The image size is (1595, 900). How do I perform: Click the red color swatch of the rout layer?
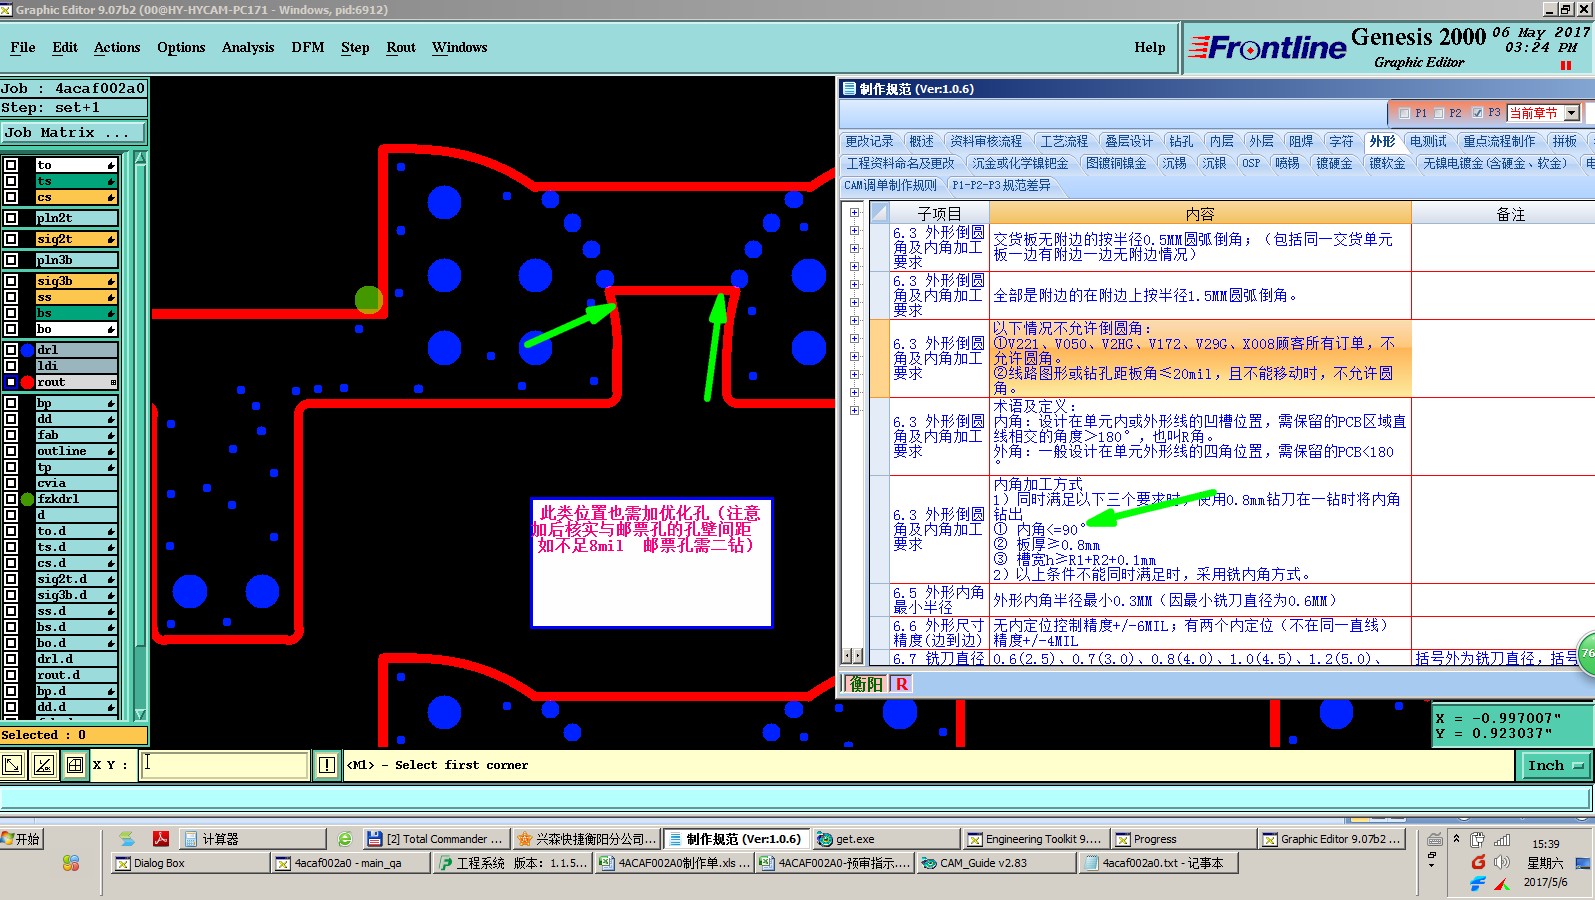click(27, 382)
